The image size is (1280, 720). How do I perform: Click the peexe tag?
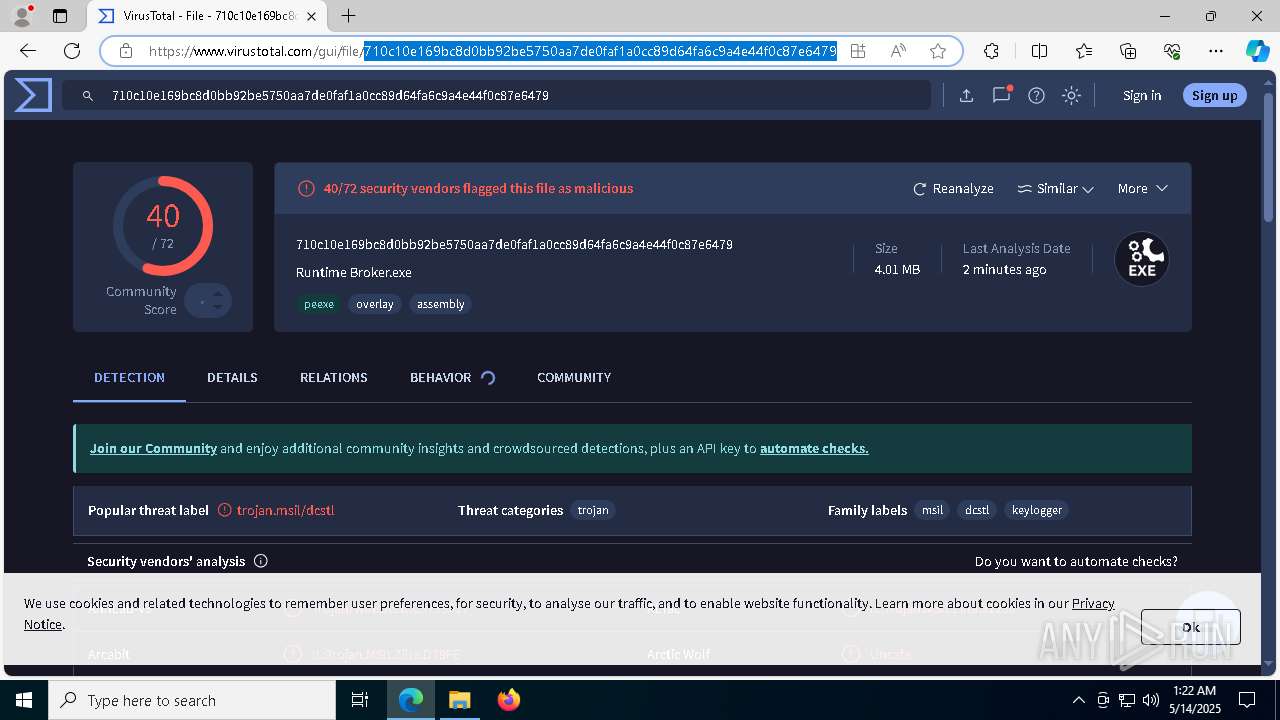319,304
